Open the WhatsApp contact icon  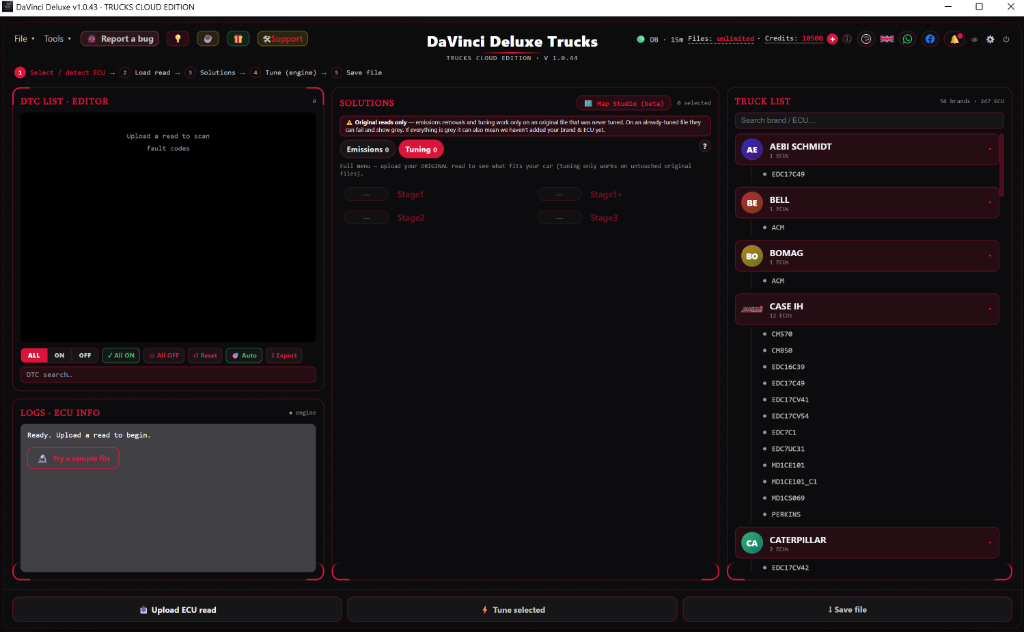(908, 39)
